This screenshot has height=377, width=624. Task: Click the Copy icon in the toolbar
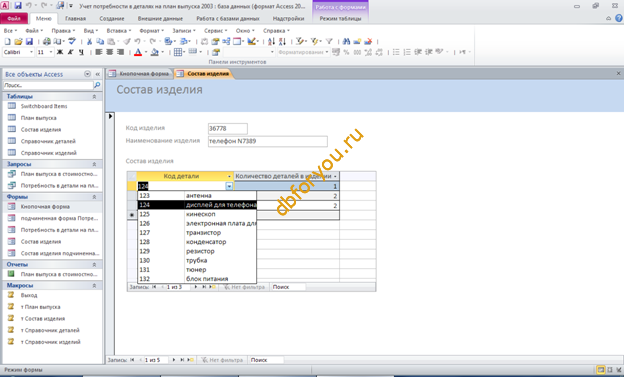pos(100,41)
